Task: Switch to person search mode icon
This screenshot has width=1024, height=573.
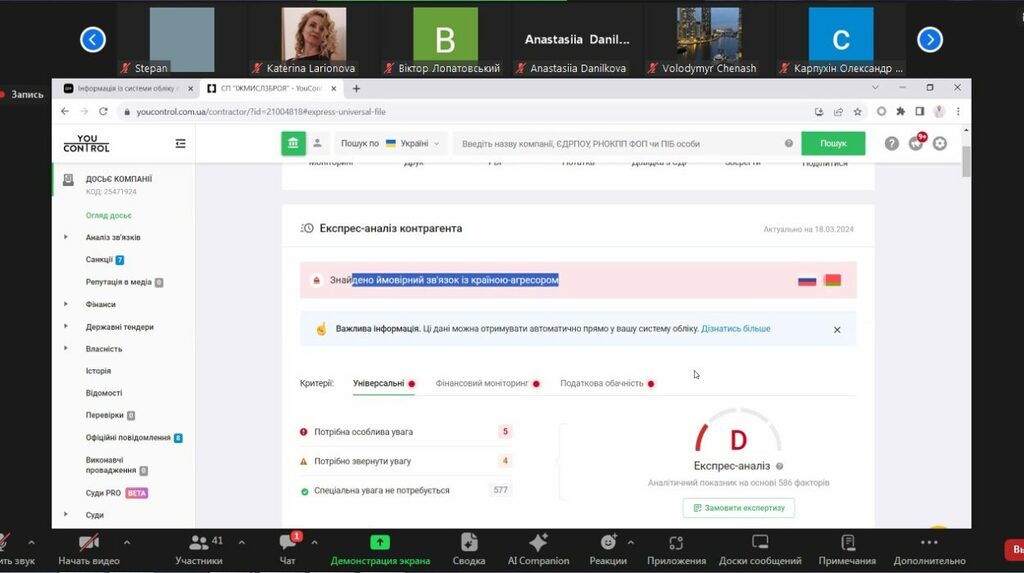Action: (318, 143)
